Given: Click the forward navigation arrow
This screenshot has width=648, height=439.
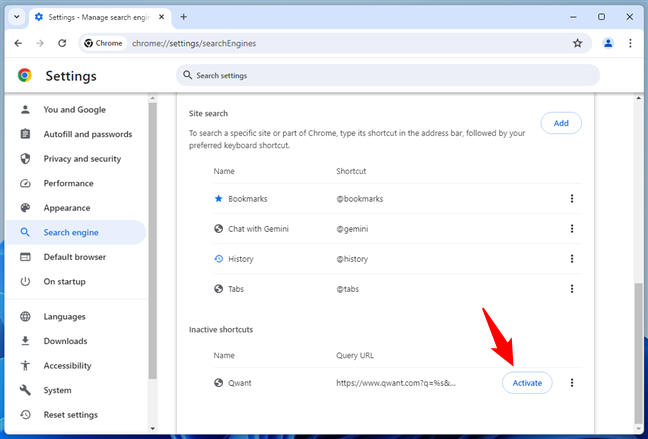Looking at the screenshot, I should click(x=40, y=43).
